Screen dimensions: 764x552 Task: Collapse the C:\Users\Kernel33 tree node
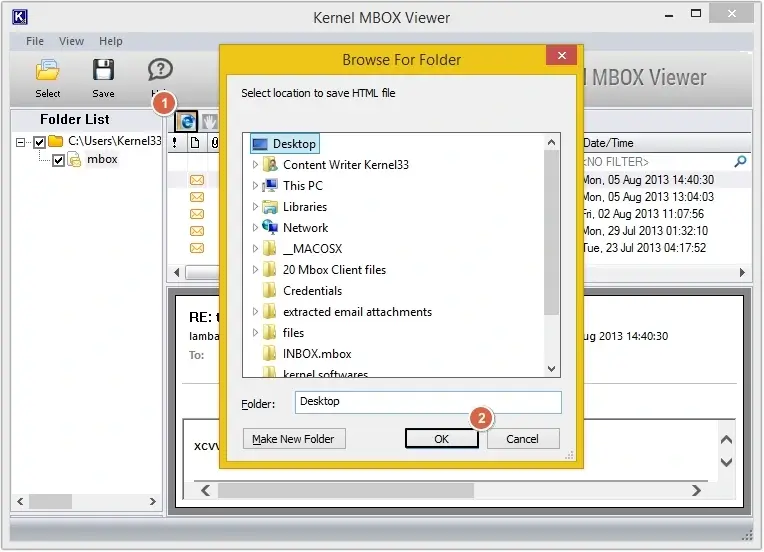[x=20, y=142]
